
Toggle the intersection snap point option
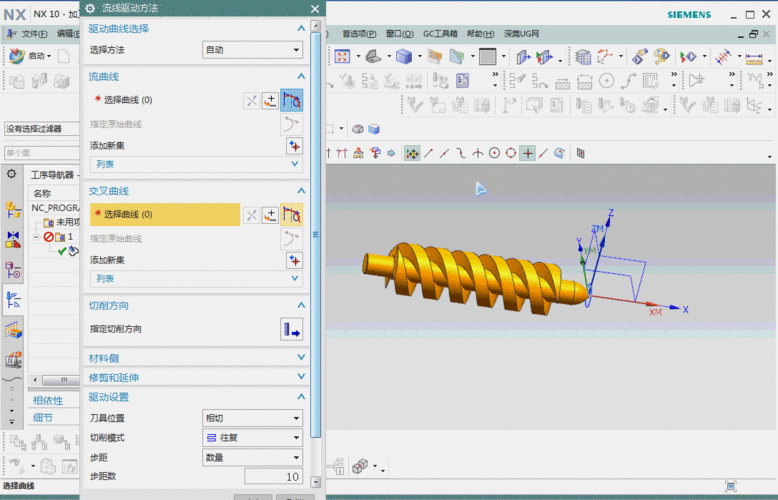click(x=478, y=153)
